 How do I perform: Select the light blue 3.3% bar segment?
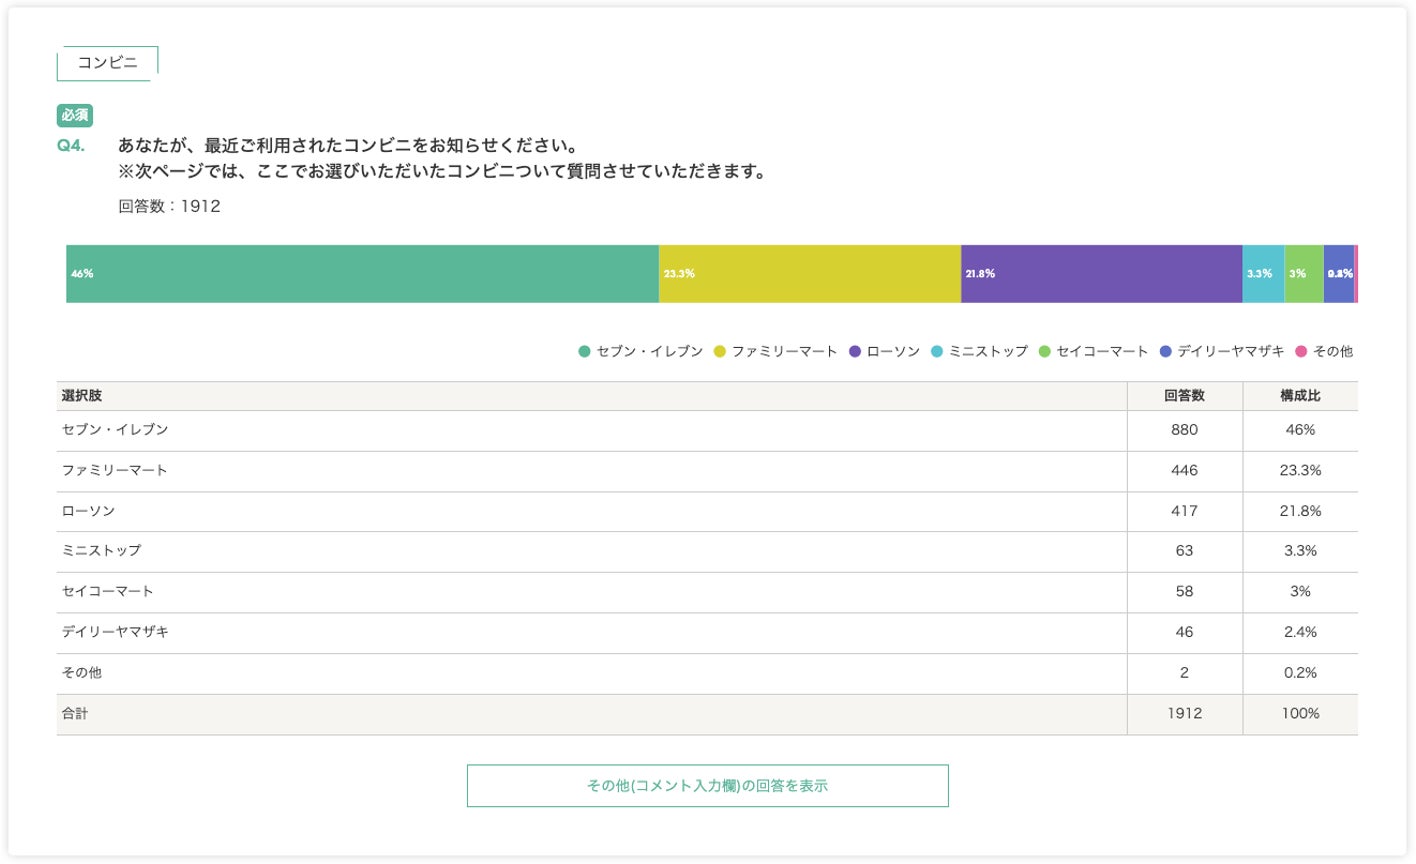pos(1263,274)
